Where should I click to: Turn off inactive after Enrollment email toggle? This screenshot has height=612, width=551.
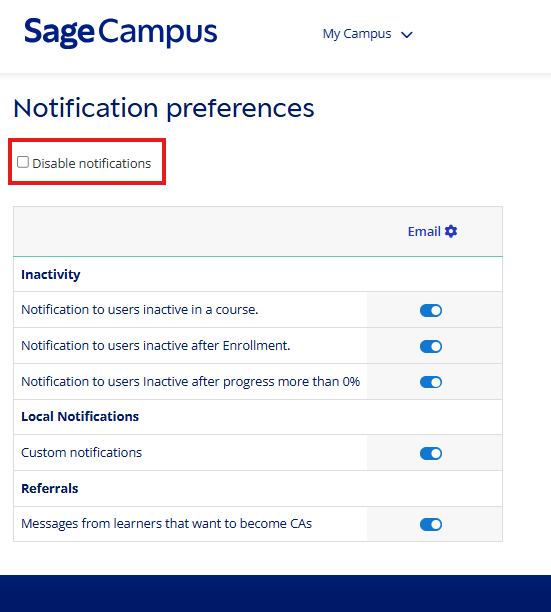(431, 346)
